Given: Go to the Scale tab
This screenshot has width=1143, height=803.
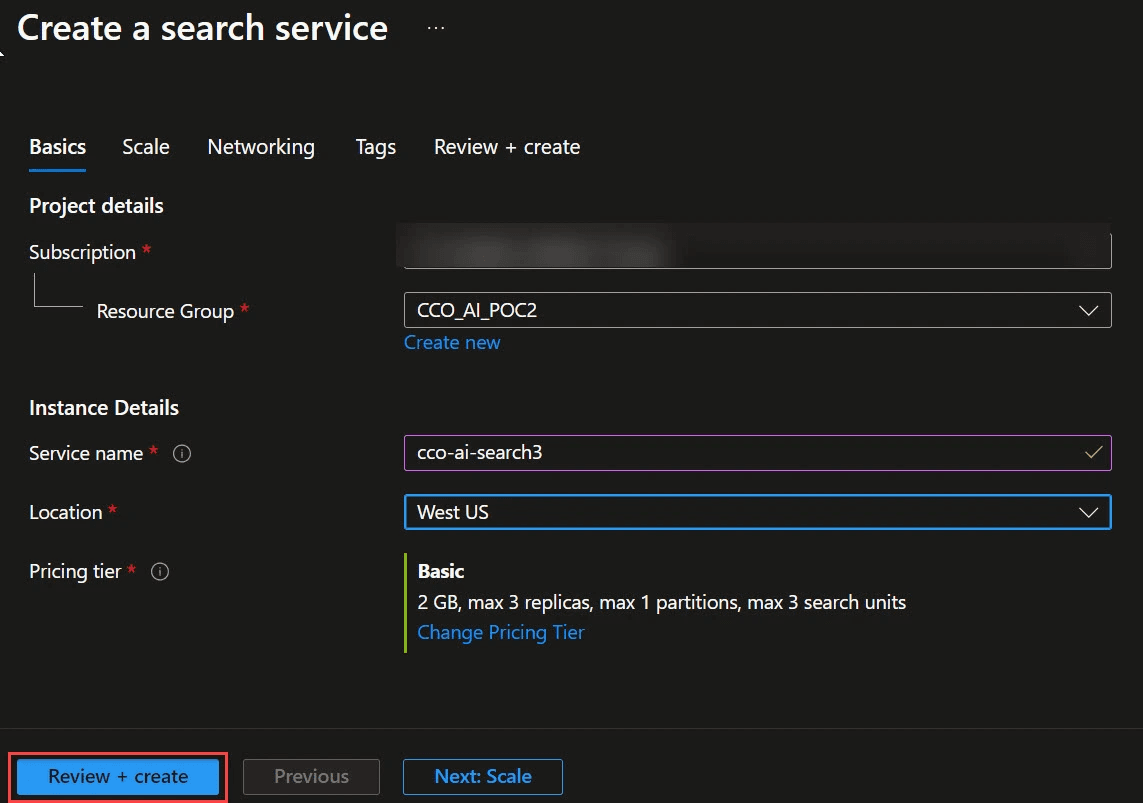Looking at the screenshot, I should click(x=146, y=147).
